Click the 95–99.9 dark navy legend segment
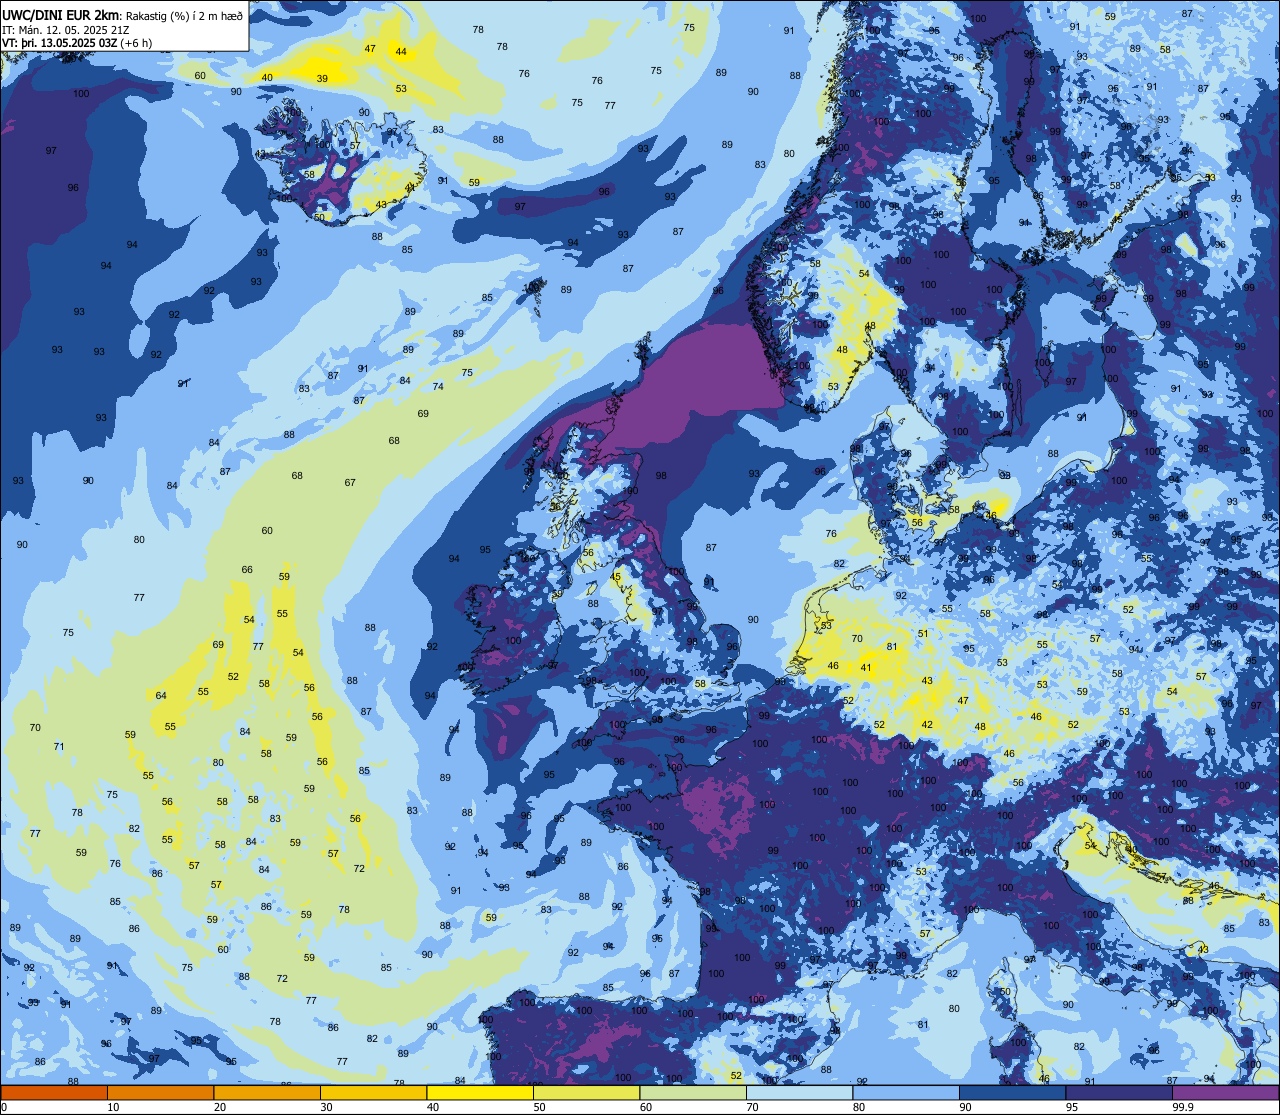The image size is (1280, 1115). (x=1119, y=1092)
